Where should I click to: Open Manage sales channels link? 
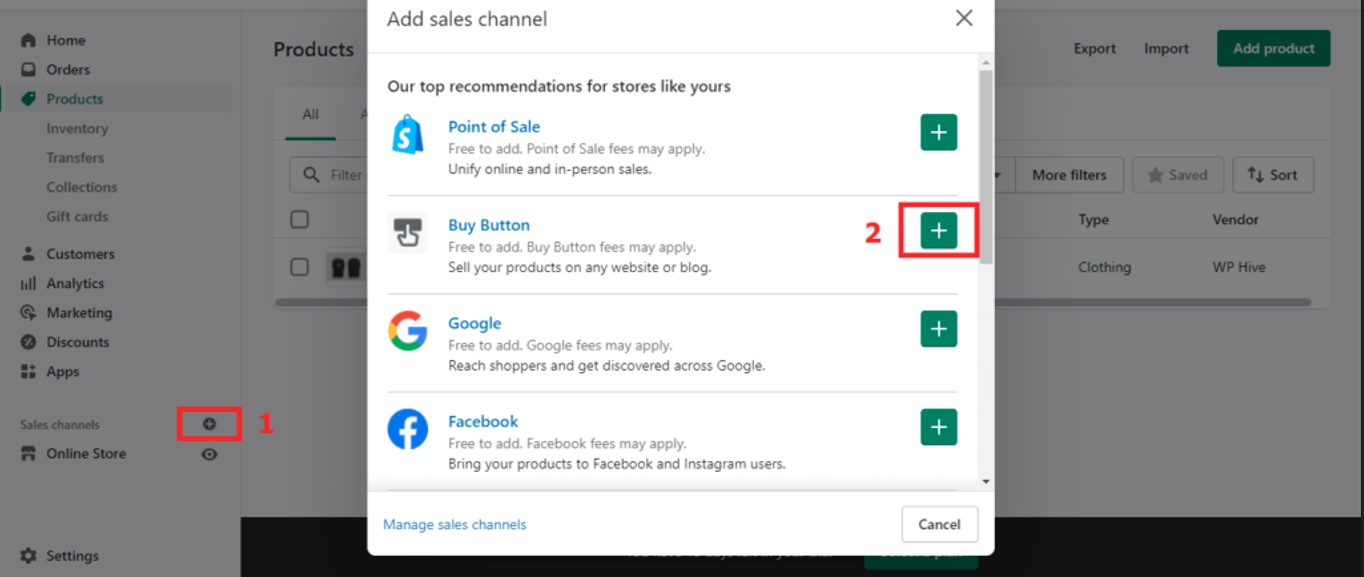454,524
